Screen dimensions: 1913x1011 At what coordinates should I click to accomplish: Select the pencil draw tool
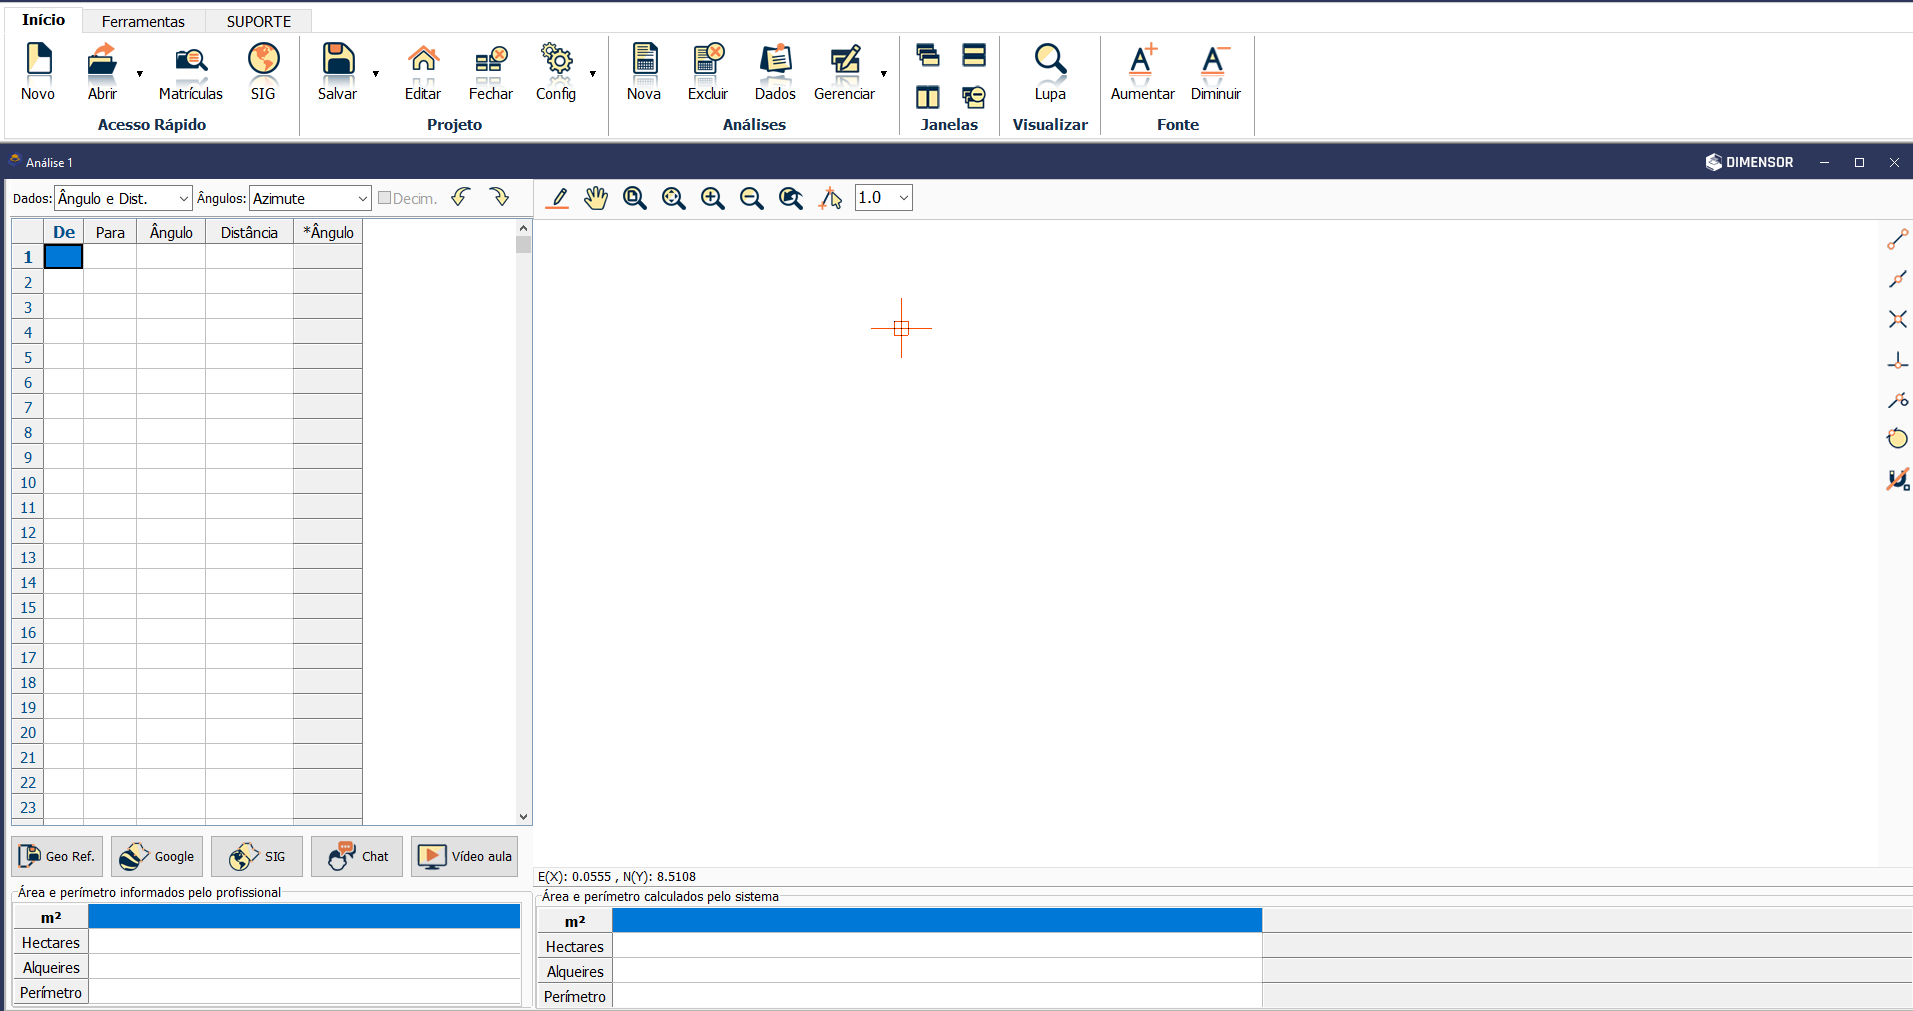point(558,198)
